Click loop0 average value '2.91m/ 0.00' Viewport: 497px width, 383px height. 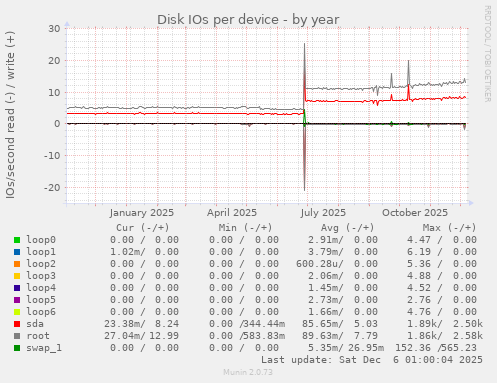[343, 240]
